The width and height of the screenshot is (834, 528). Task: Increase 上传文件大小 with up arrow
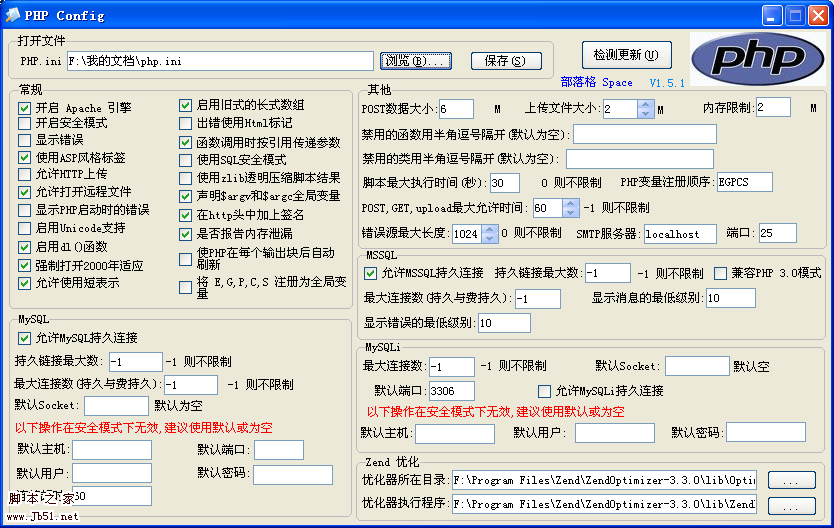click(x=645, y=105)
